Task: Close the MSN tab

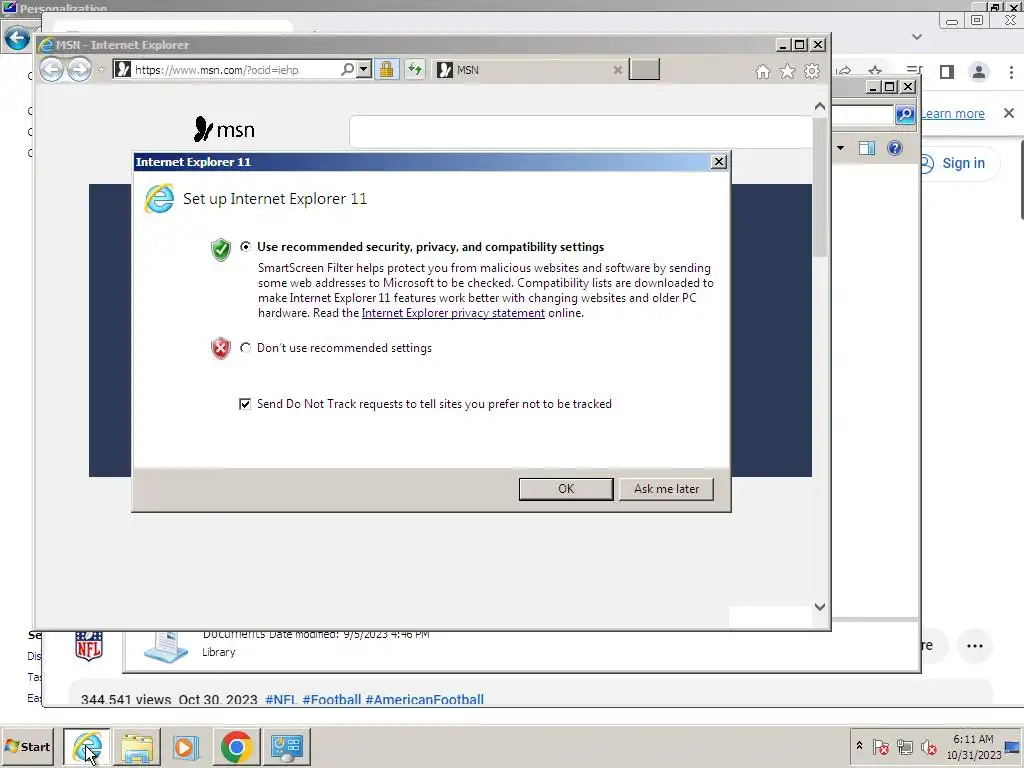Action: (617, 70)
